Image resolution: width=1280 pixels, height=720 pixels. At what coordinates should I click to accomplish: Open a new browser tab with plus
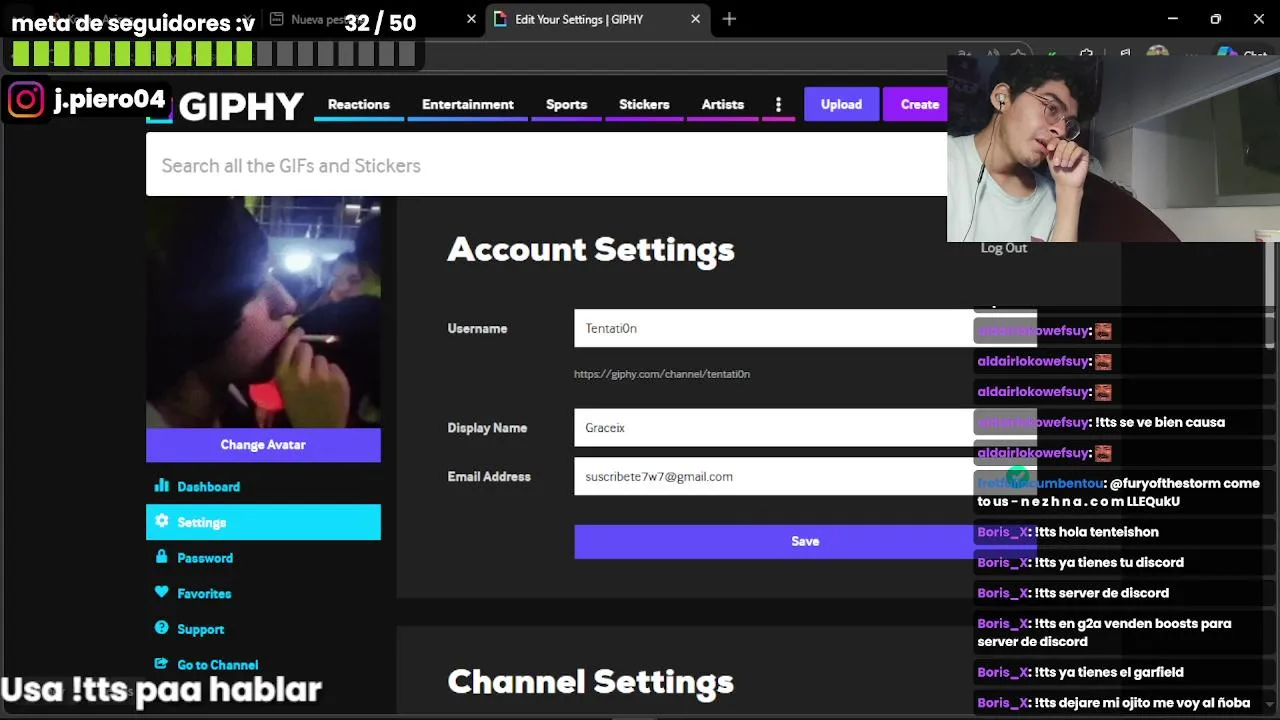point(729,19)
